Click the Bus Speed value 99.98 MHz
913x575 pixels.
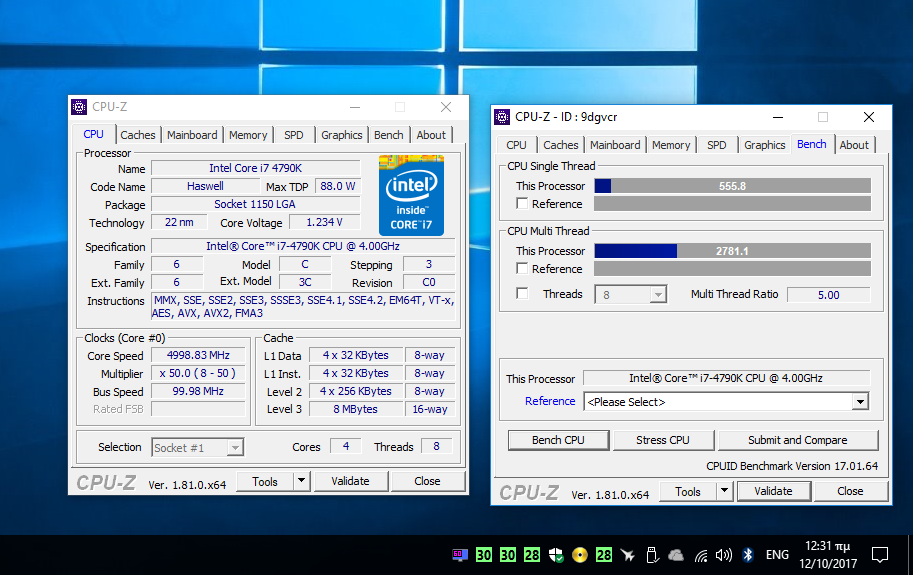pos(198,391)
